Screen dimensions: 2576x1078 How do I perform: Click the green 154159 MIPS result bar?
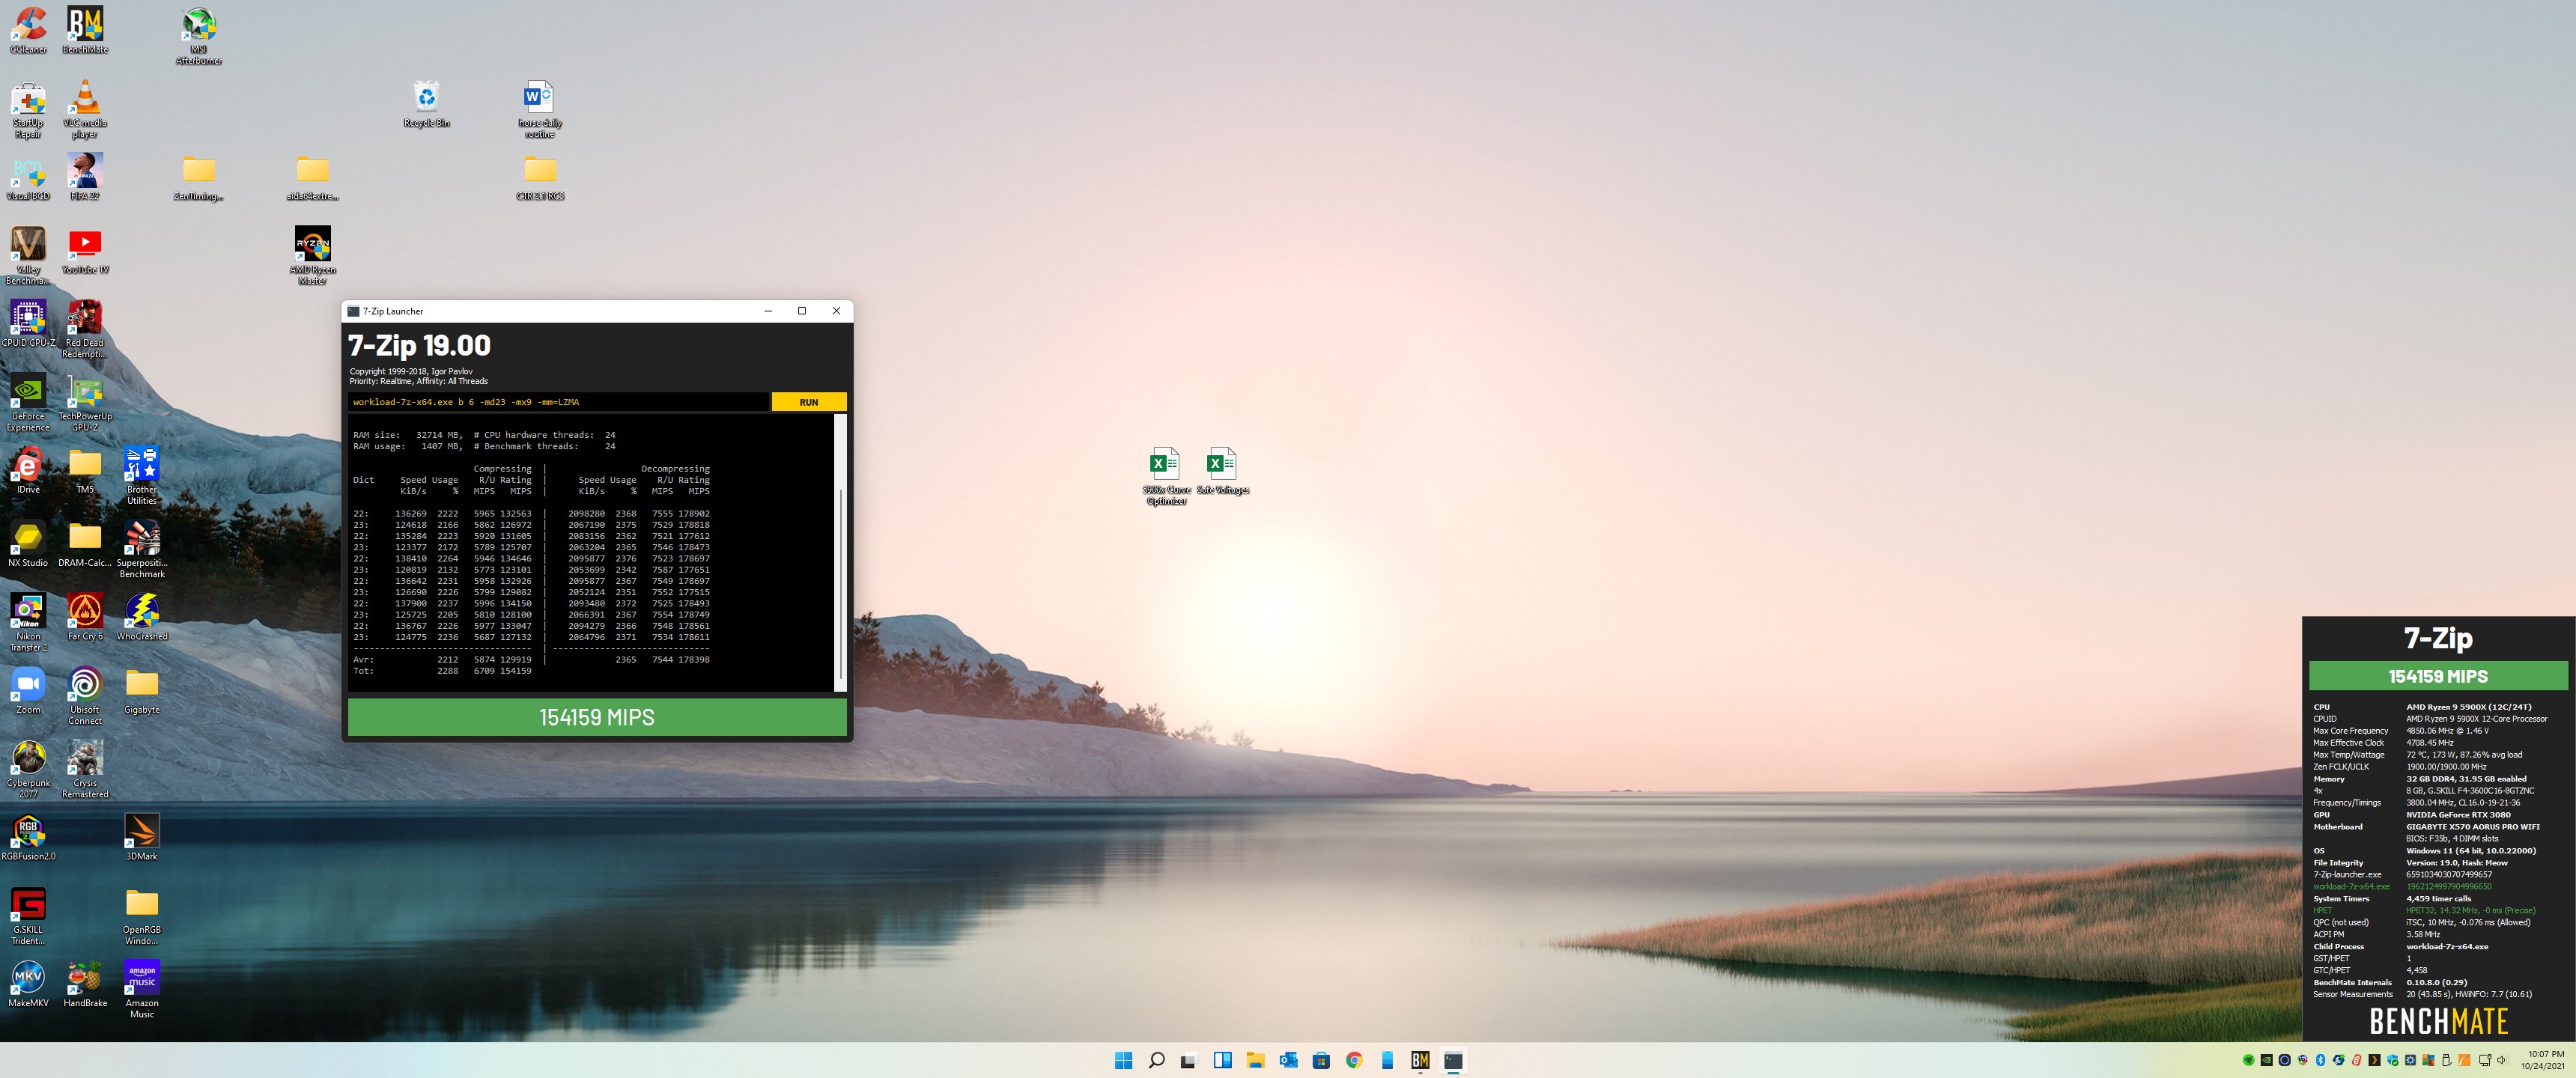597,717
